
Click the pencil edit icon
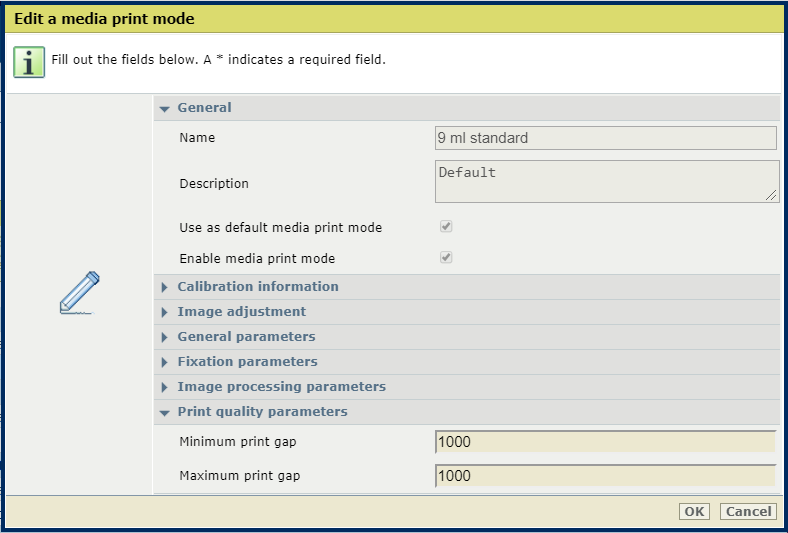(79, 293)
